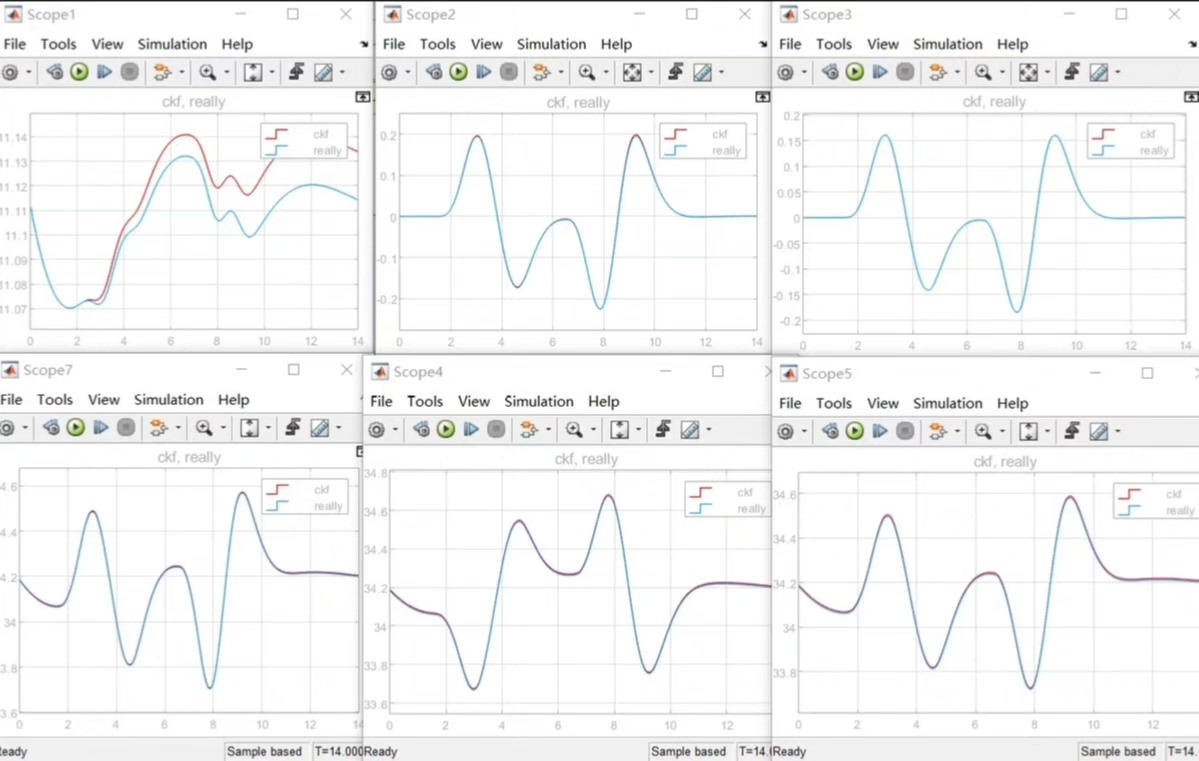Open Simulation menu in Scope5
This screenshot has width=1199, height=761.
947,404
